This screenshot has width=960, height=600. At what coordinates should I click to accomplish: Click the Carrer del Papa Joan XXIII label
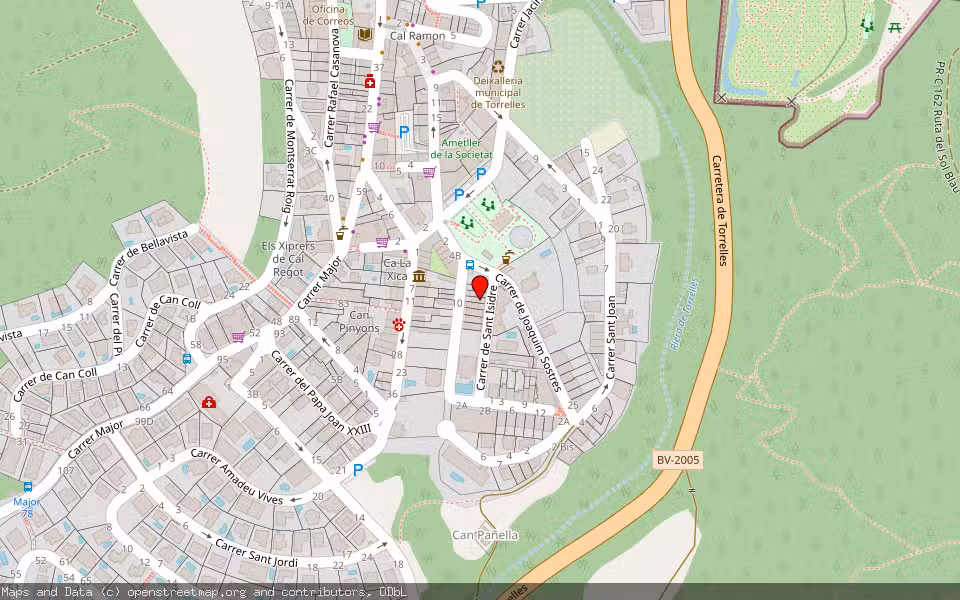pyautogui.click(x=321, y=393)
